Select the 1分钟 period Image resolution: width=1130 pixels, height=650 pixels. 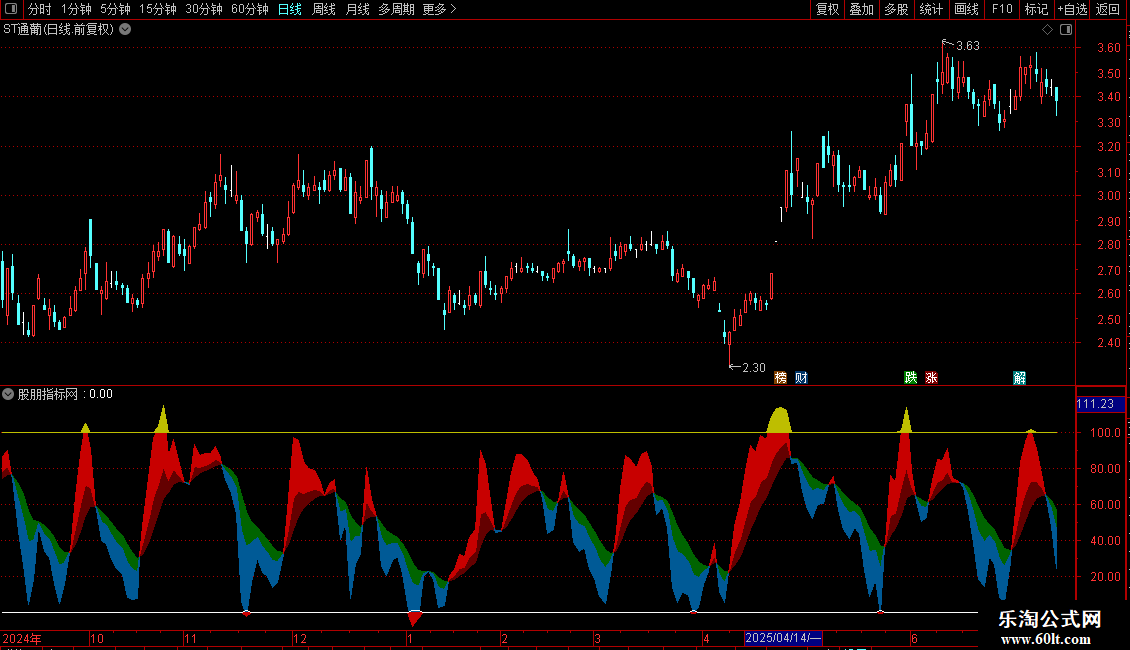tap(76, 9)
